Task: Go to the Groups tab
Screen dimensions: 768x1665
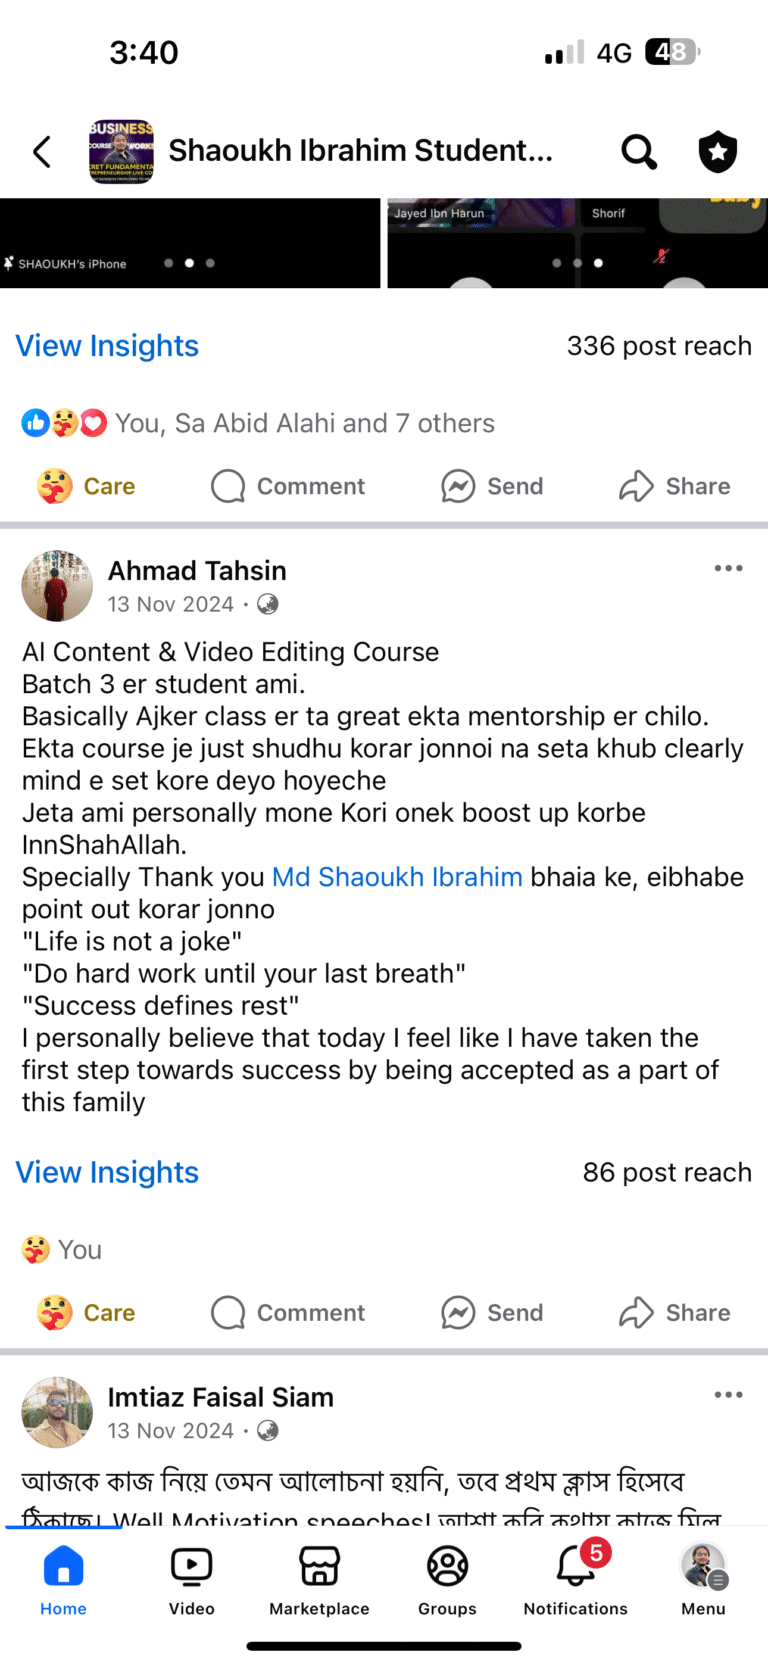Action: pyautogui.click(x=447, y=1579)
